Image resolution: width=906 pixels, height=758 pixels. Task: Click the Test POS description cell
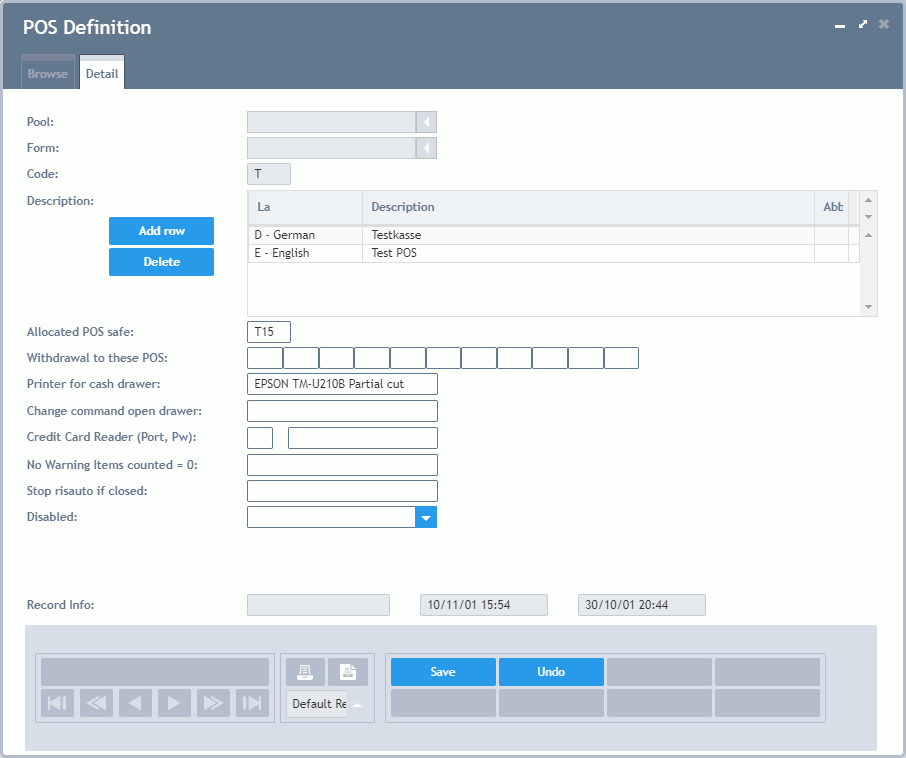[x=588, y=253]
